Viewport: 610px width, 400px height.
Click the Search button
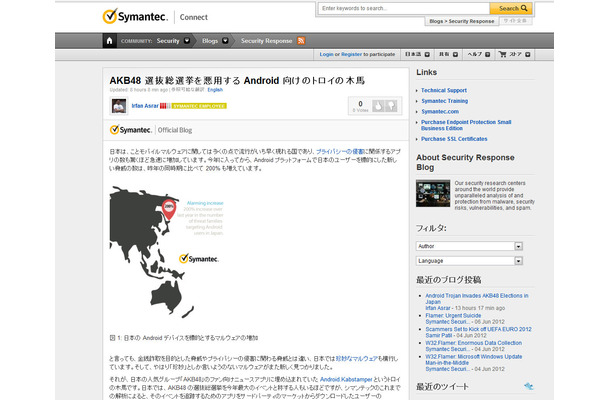pos(510,8)
